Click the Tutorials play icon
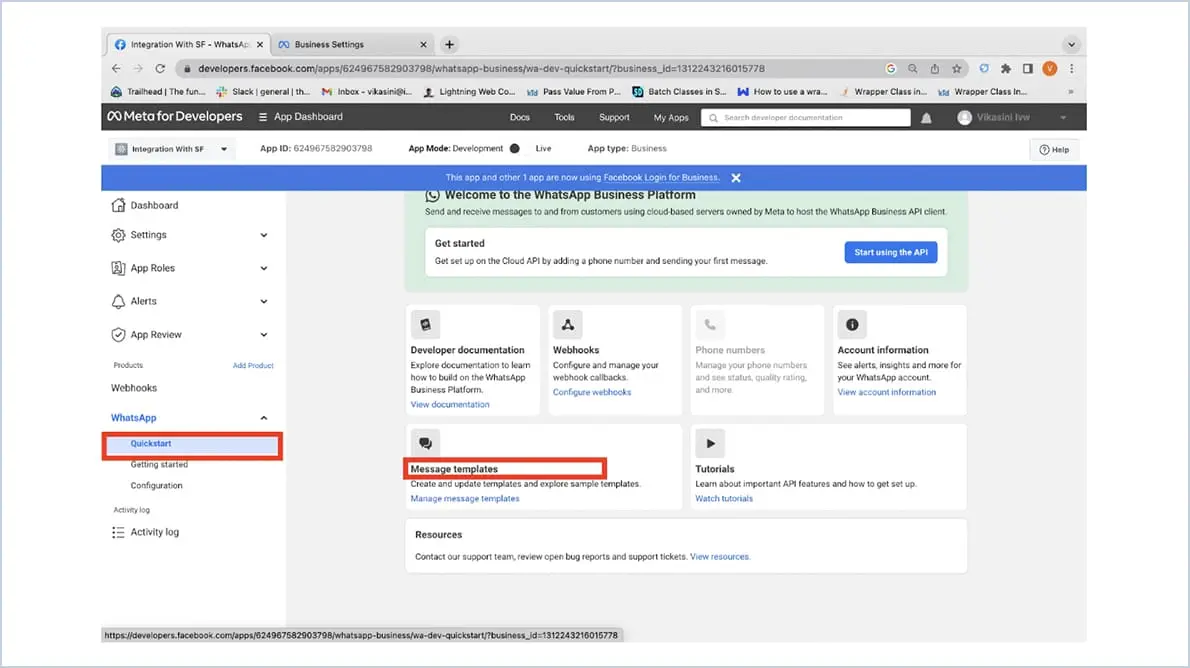 click(x=710, y=443)
